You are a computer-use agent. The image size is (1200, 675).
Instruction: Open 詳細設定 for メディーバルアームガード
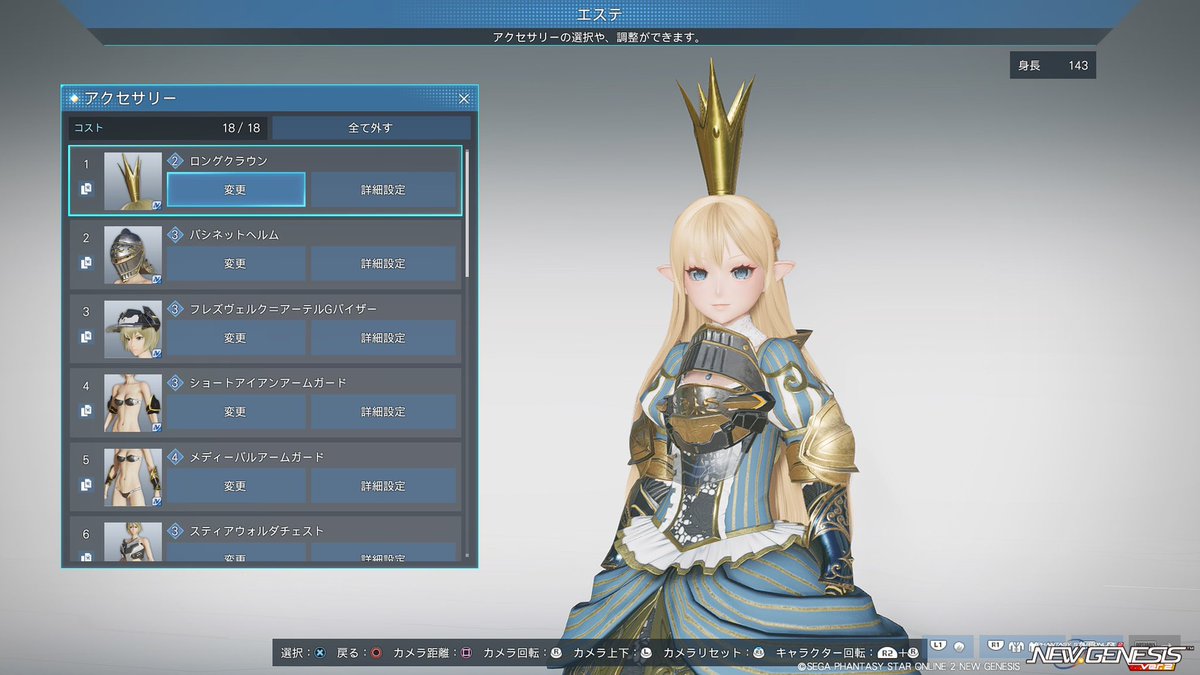point(383,486)
